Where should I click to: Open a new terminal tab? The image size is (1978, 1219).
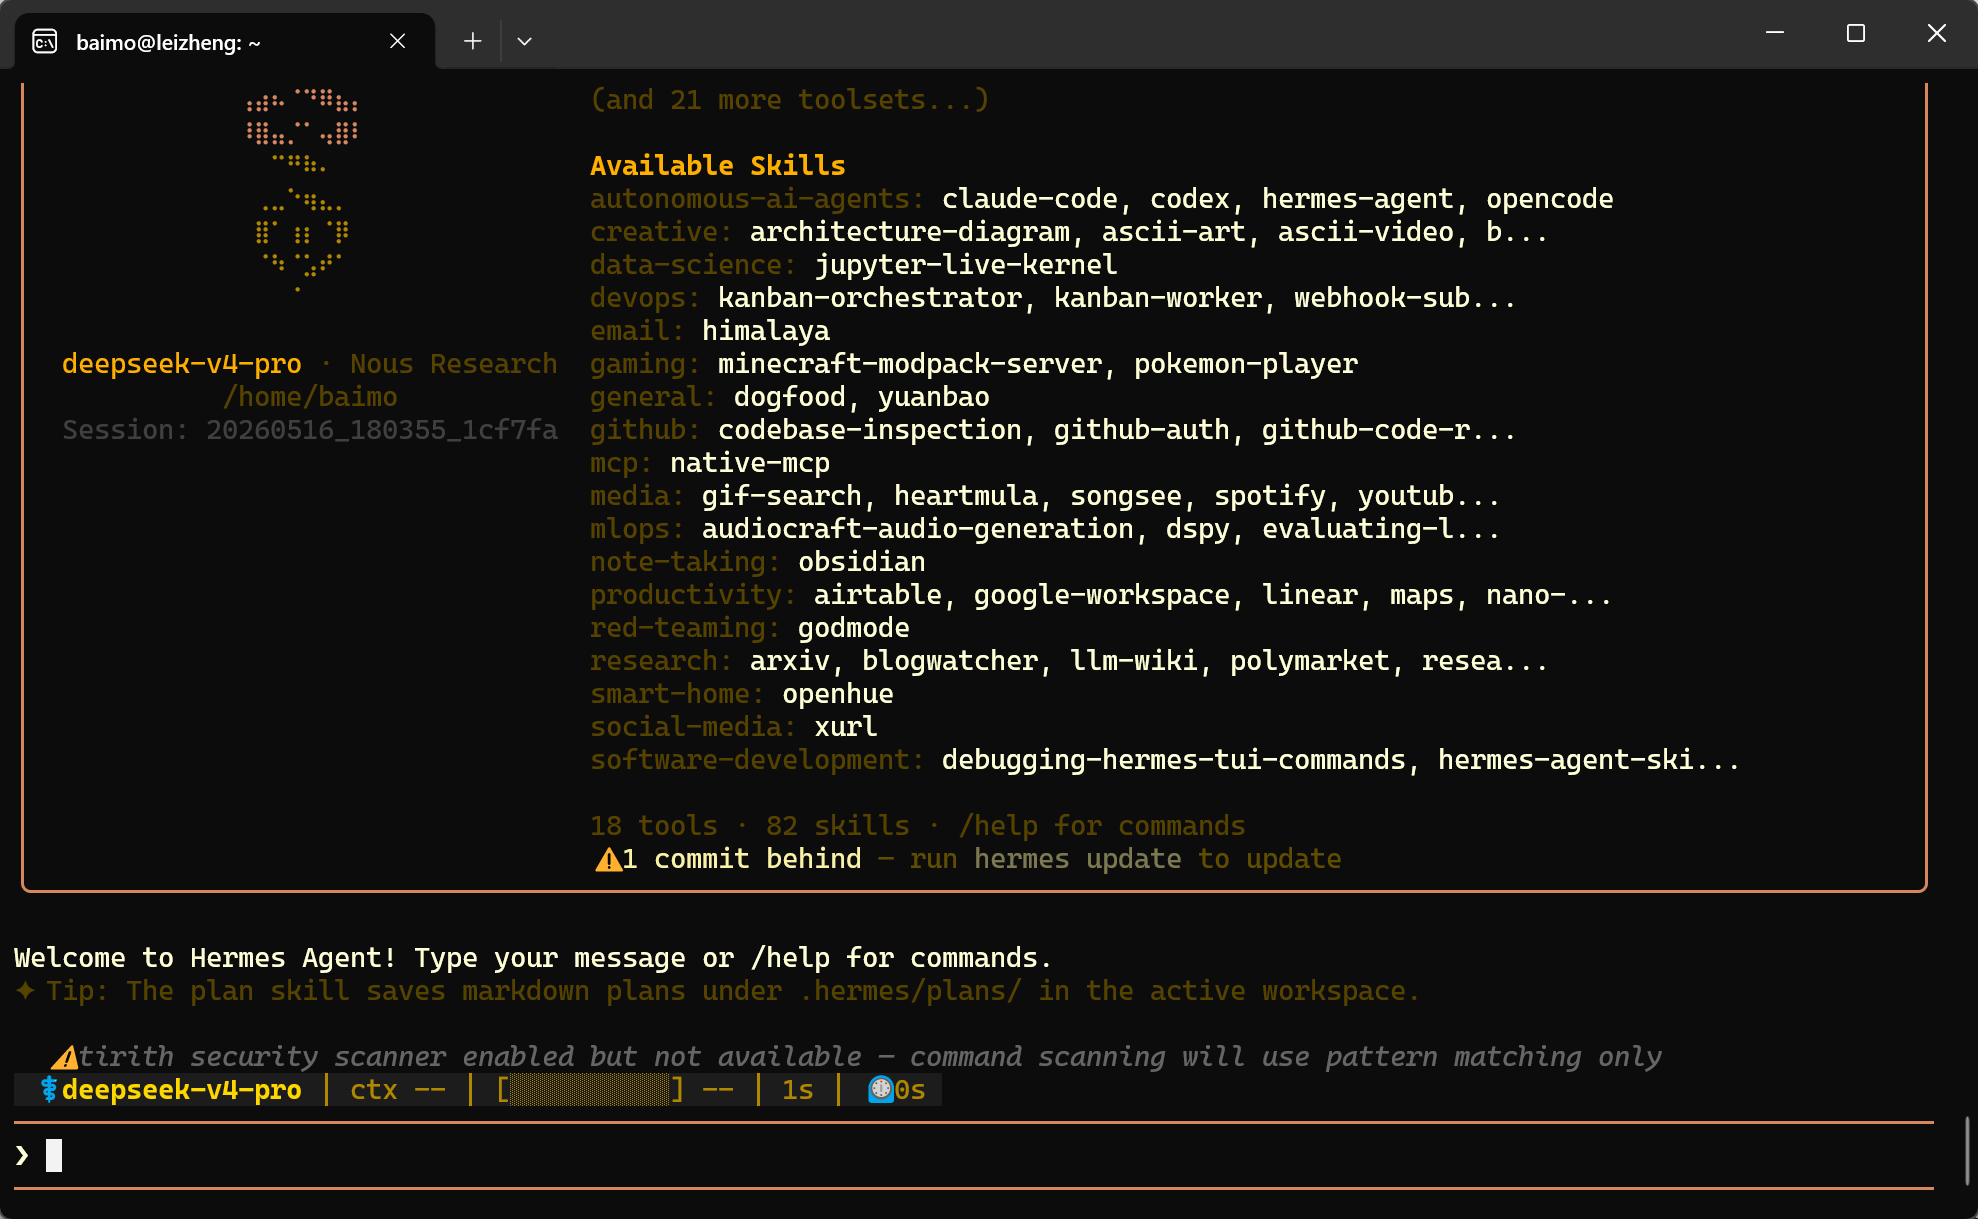click(473, 41)
